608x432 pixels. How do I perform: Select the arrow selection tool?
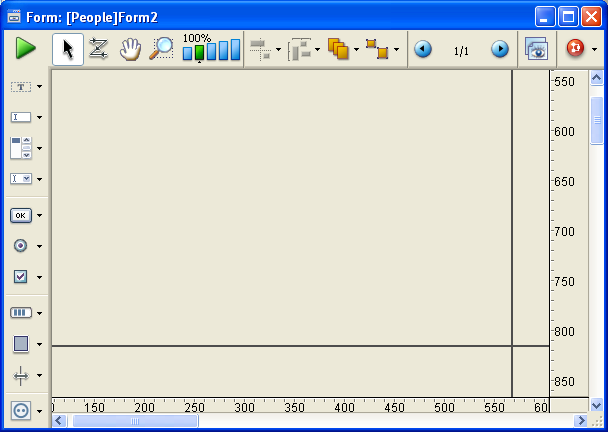click(x=68, y=49)
